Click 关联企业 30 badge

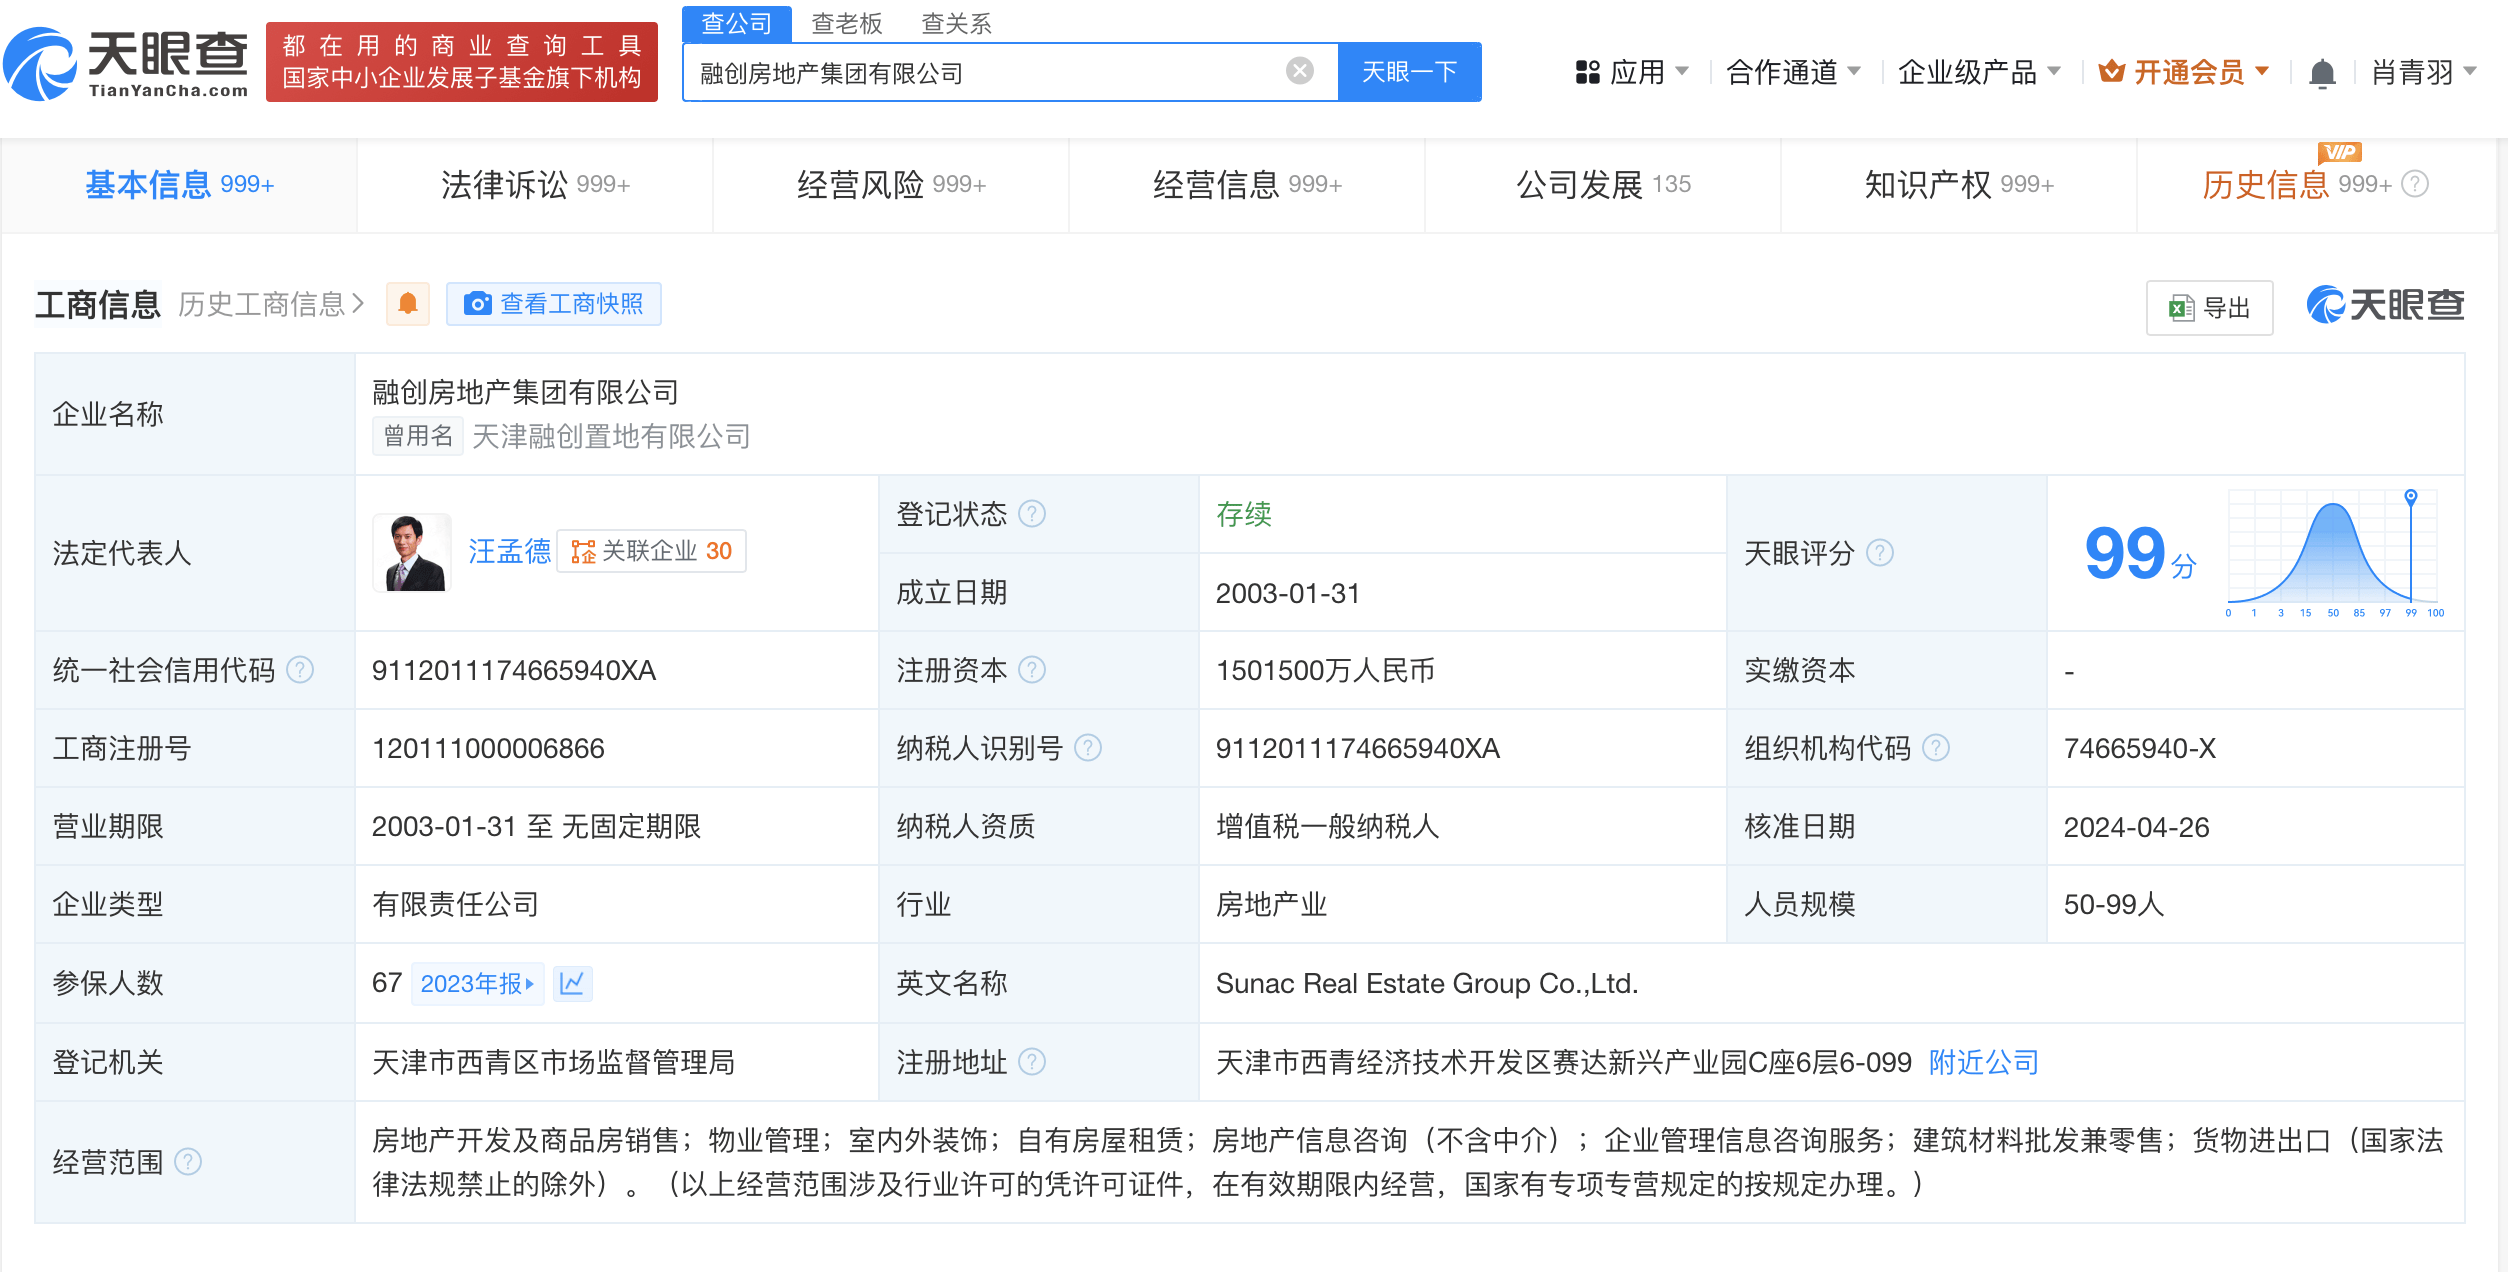click(x=652, y=551)
